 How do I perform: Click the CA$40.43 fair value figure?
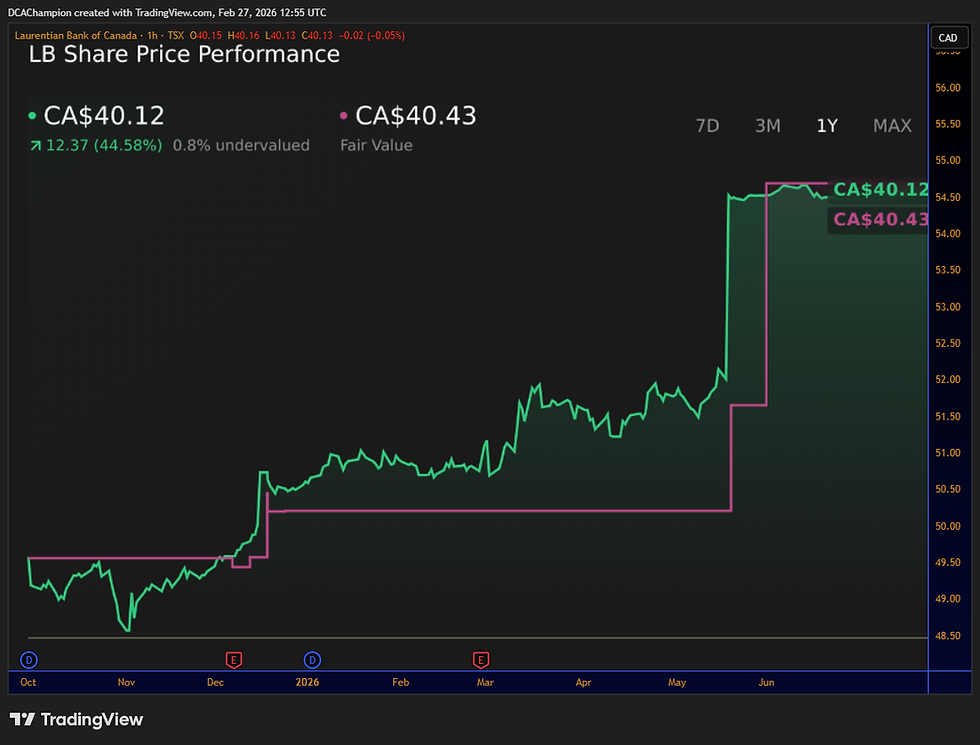416,116
